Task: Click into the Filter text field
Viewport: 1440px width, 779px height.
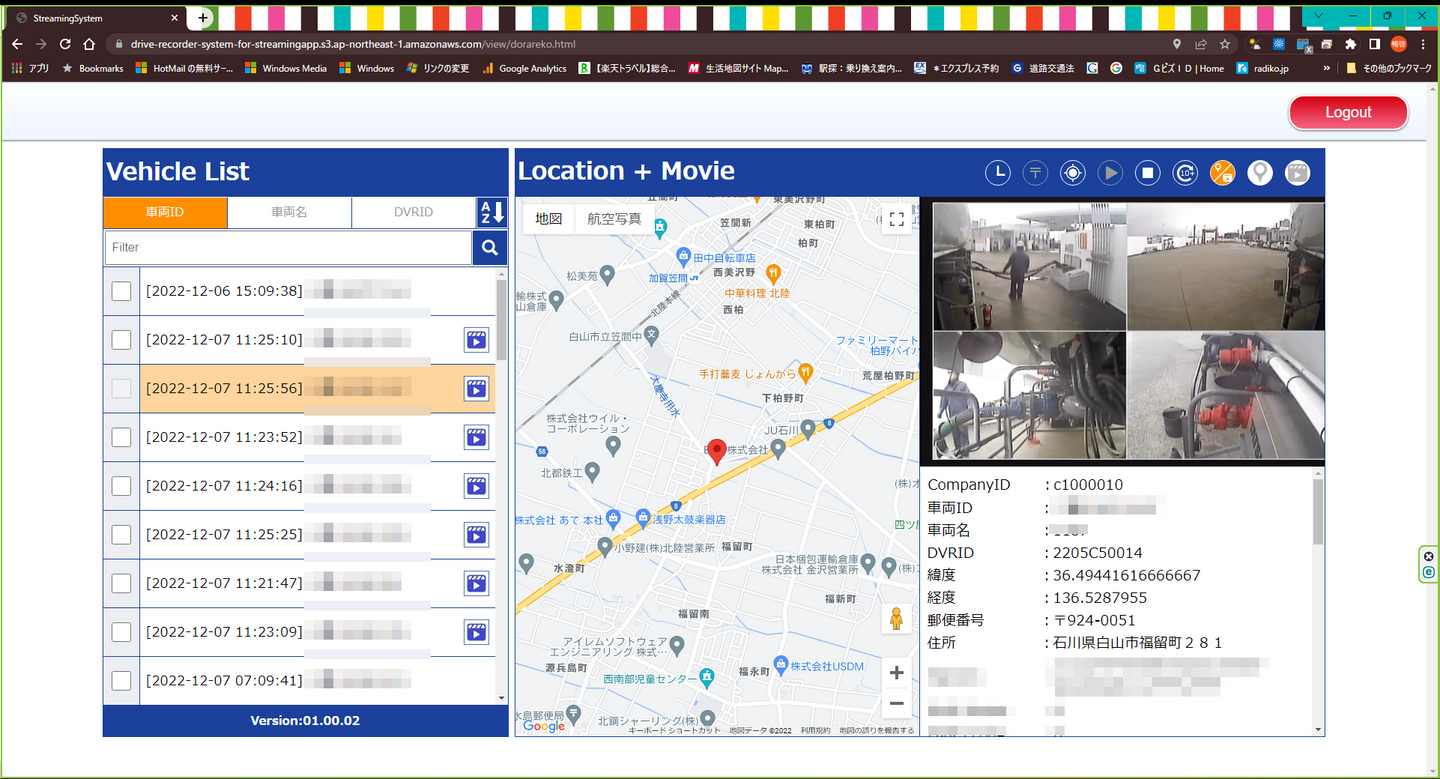Action: pos(288,248)
